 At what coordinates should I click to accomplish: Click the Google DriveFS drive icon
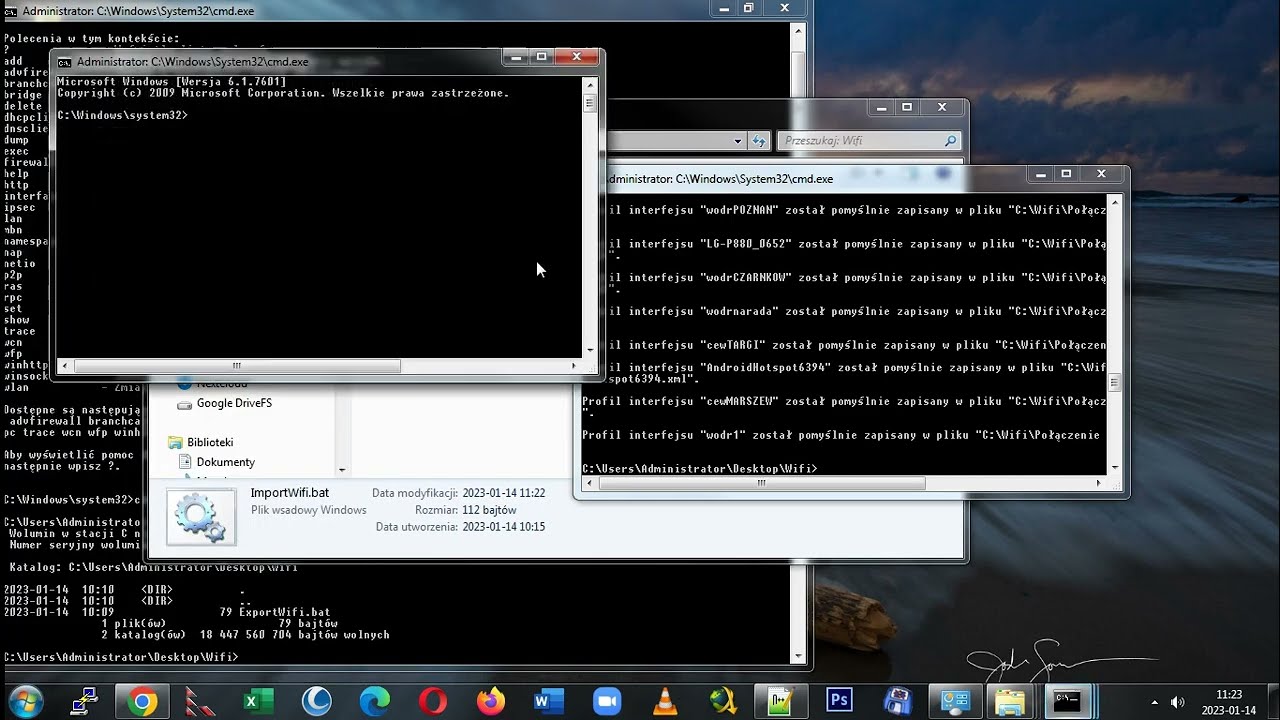184,404
